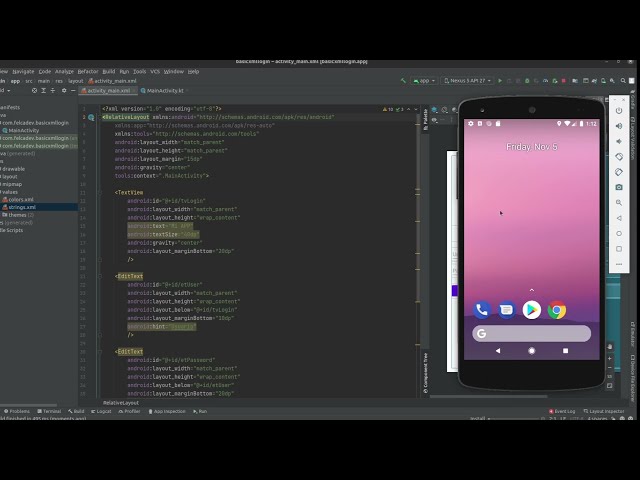
Task: Select MainActivity in the project tree
Action: click(21, 130)
